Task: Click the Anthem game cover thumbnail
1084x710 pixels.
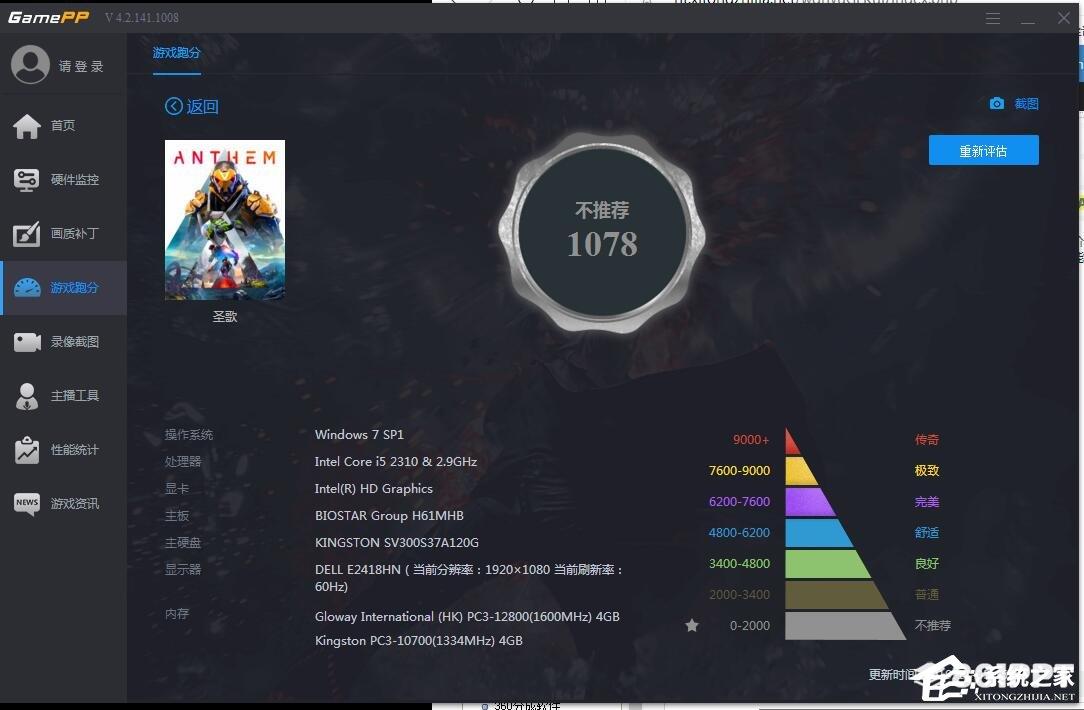Action: tap(225, 220)
